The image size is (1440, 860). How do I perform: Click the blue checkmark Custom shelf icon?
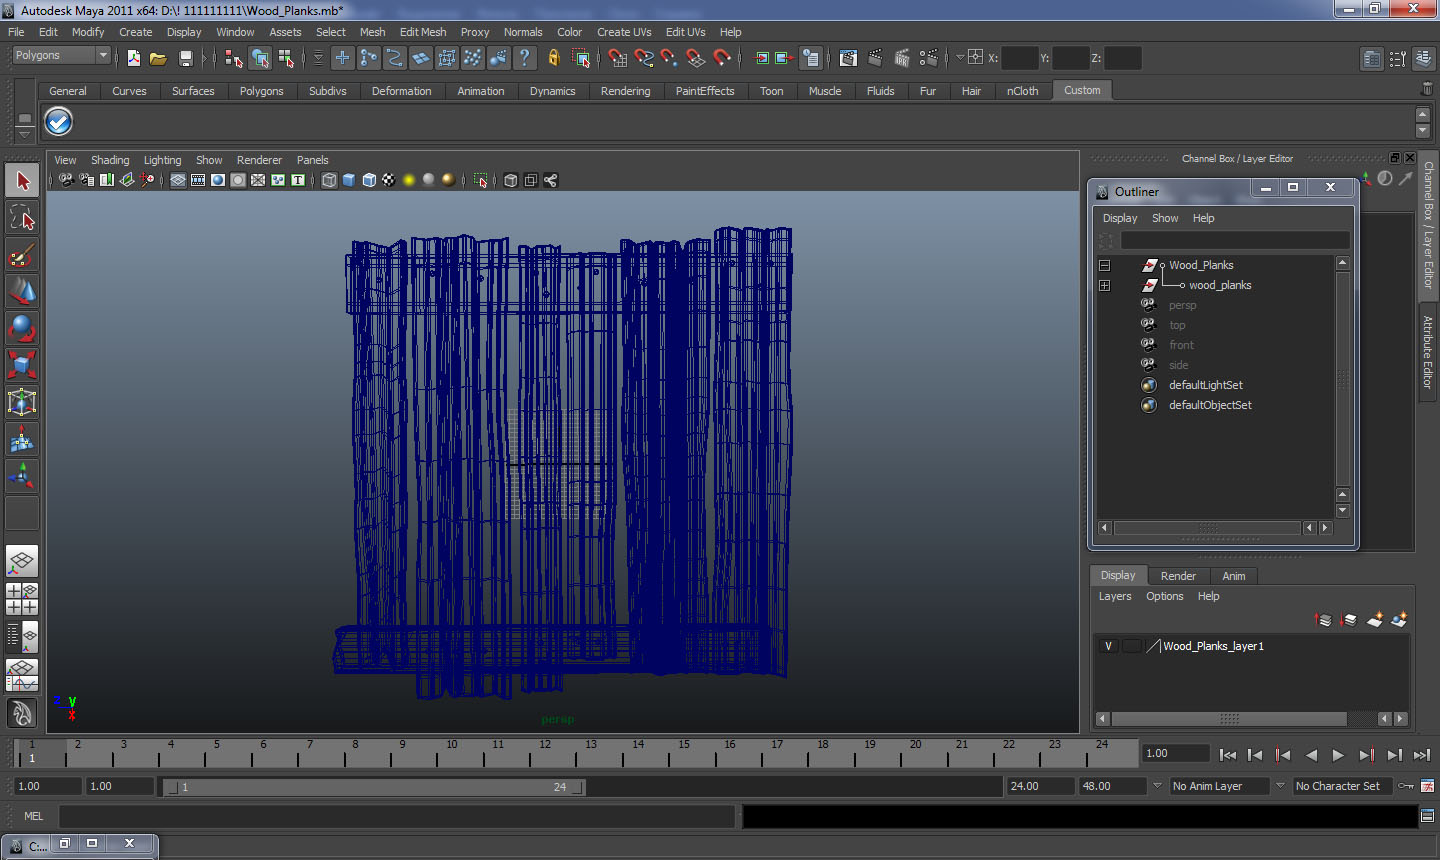tap(59, 122)
